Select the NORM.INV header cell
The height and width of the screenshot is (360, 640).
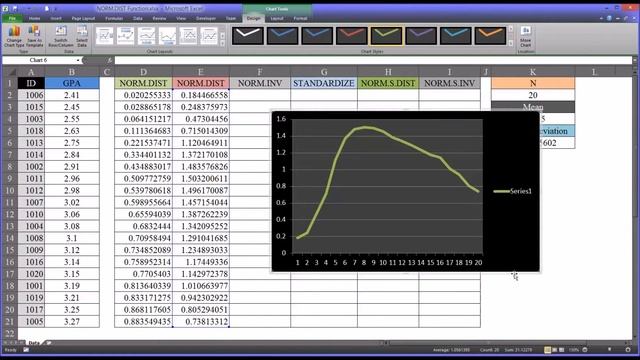[260, 83]
